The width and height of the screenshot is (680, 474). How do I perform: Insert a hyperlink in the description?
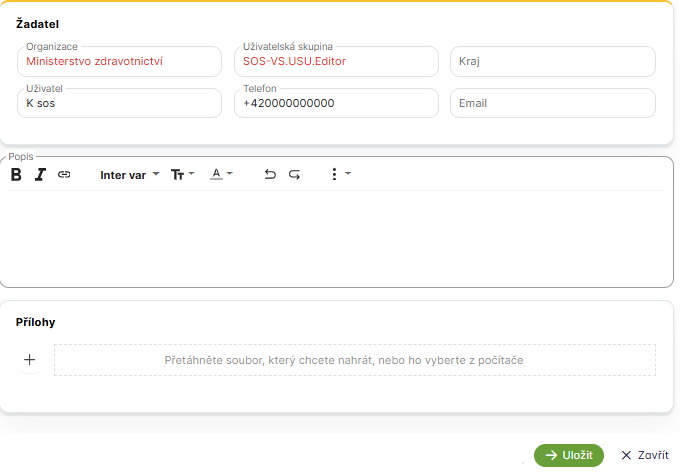click(64, 174)
